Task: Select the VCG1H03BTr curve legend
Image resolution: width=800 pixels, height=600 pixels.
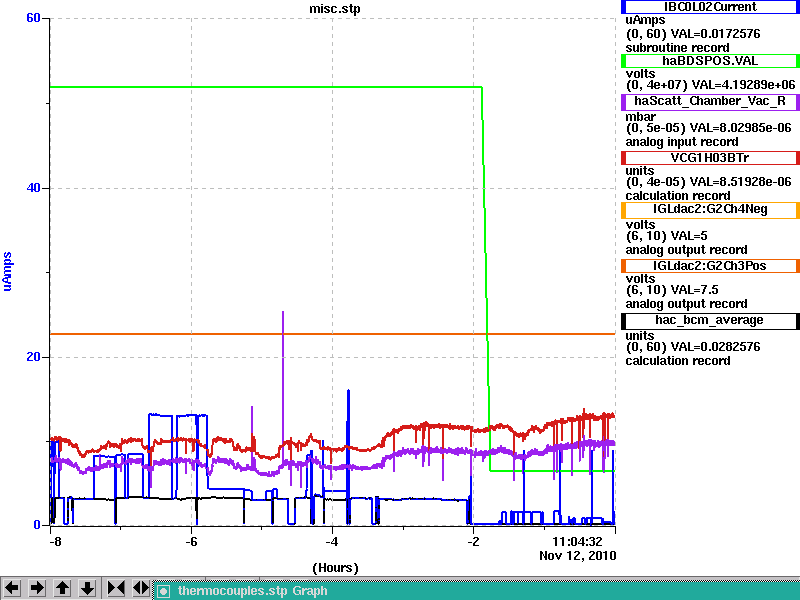Action: coord(710,158)
